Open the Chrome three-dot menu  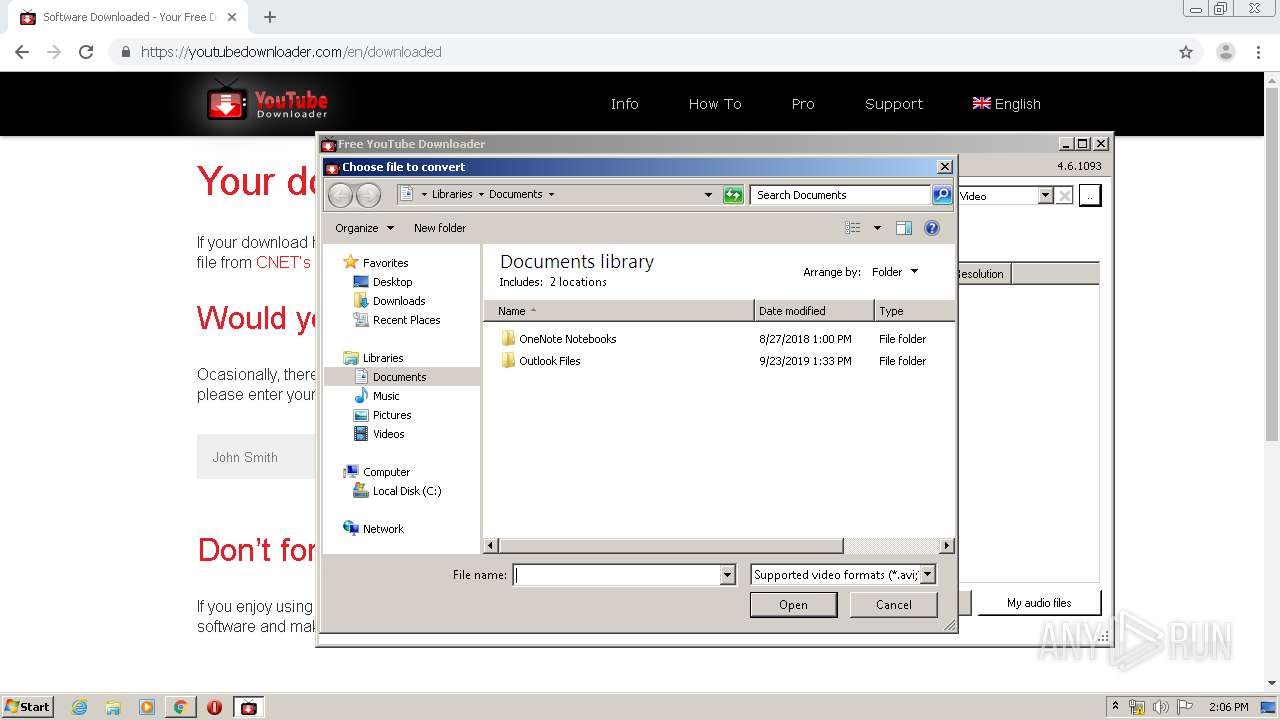[x=1258, y=52]
